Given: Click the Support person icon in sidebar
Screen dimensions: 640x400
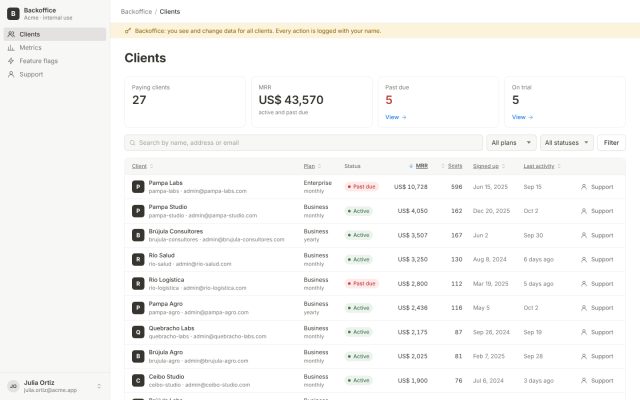Looking at the screenshot, I should (x=11, y=74).
